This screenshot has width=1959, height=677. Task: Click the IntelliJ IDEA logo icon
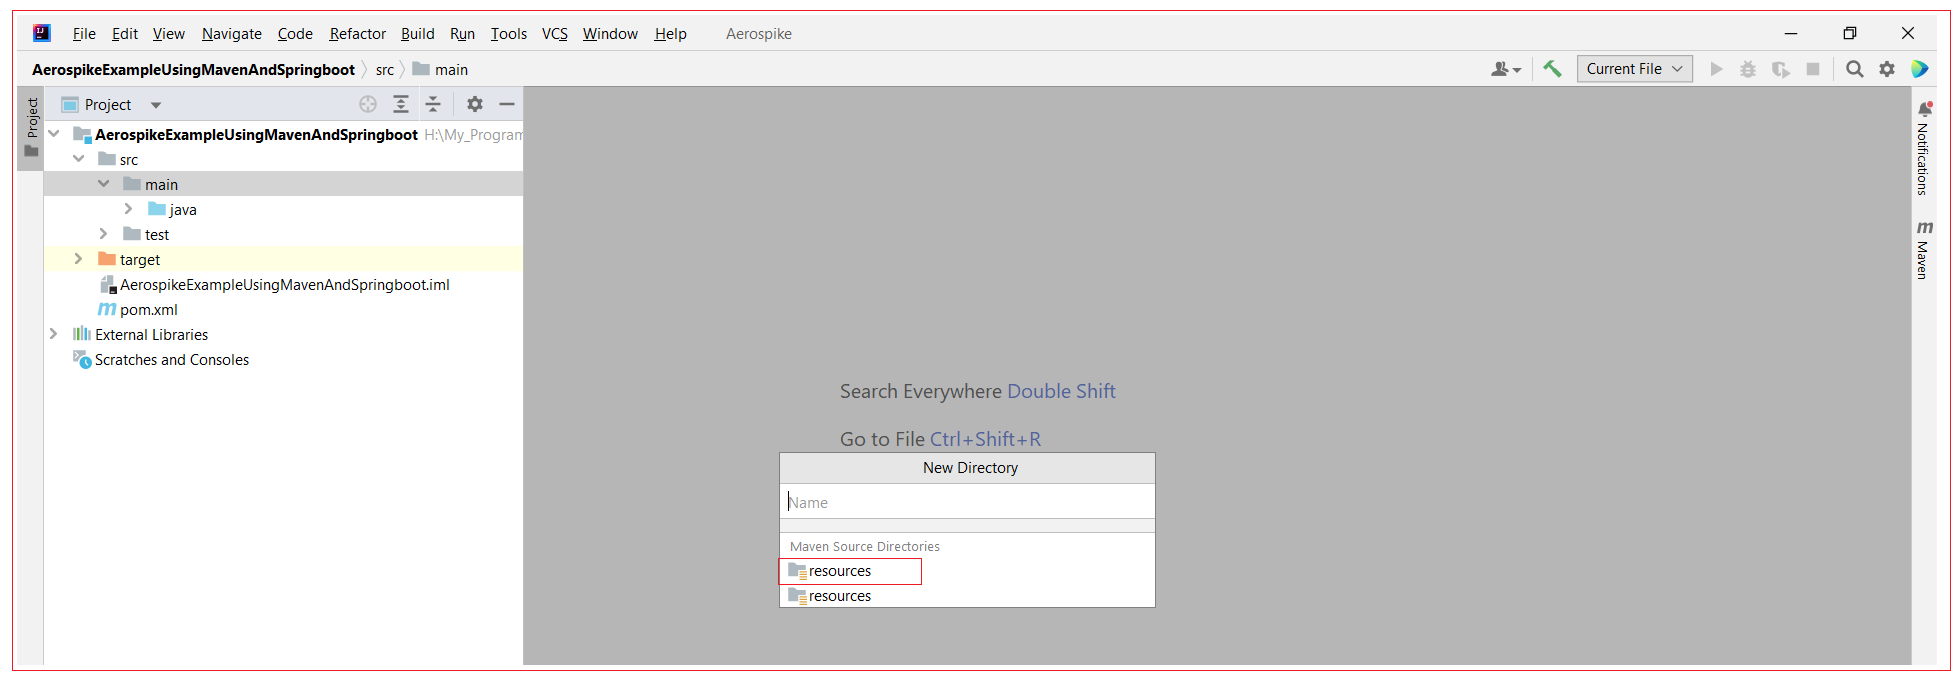point(41,33)
